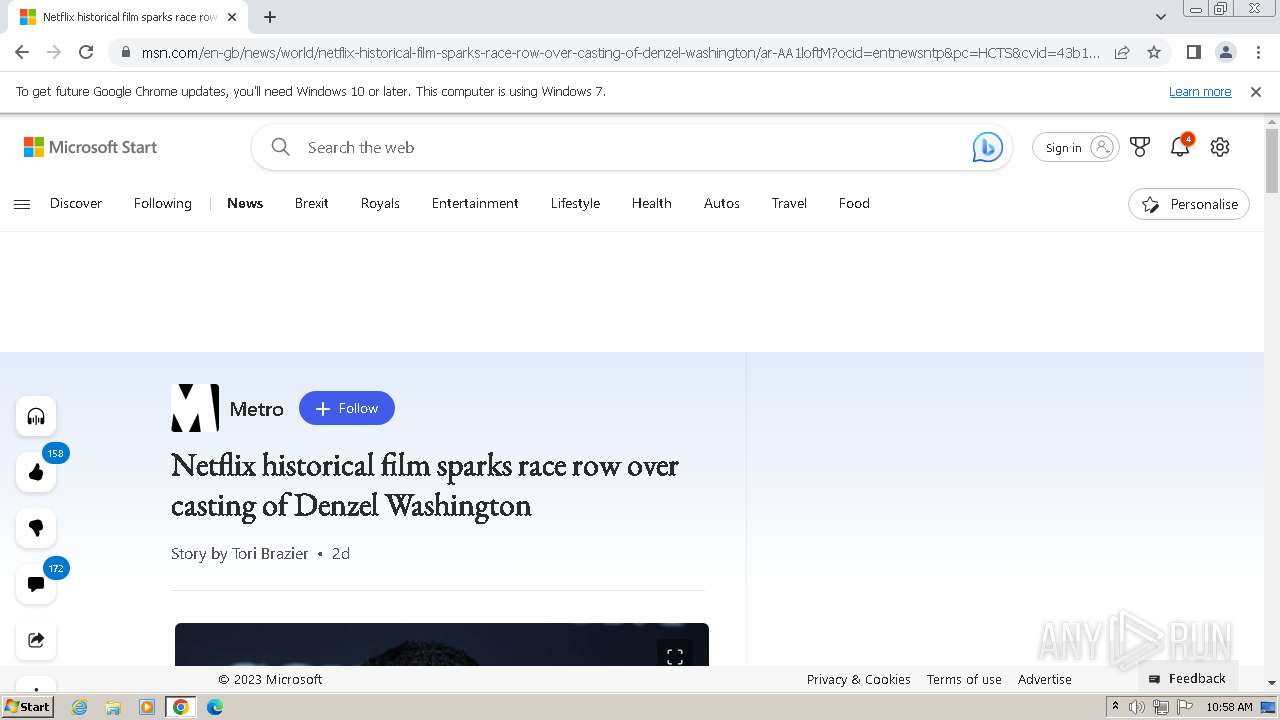The height and width of the screenshot is (720, 1280).
Task: View site information padlock icon
Action: tap(125, 52)
